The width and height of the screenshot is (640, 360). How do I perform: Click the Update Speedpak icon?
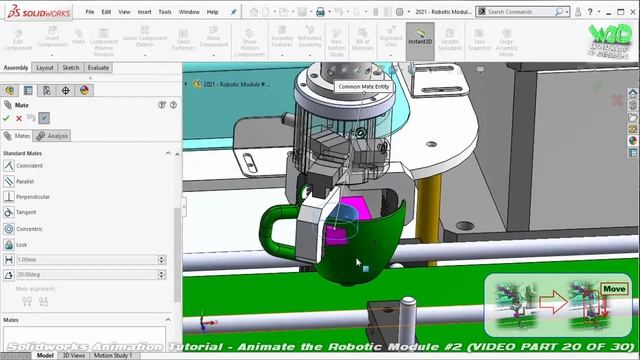[x=450, y=40]
